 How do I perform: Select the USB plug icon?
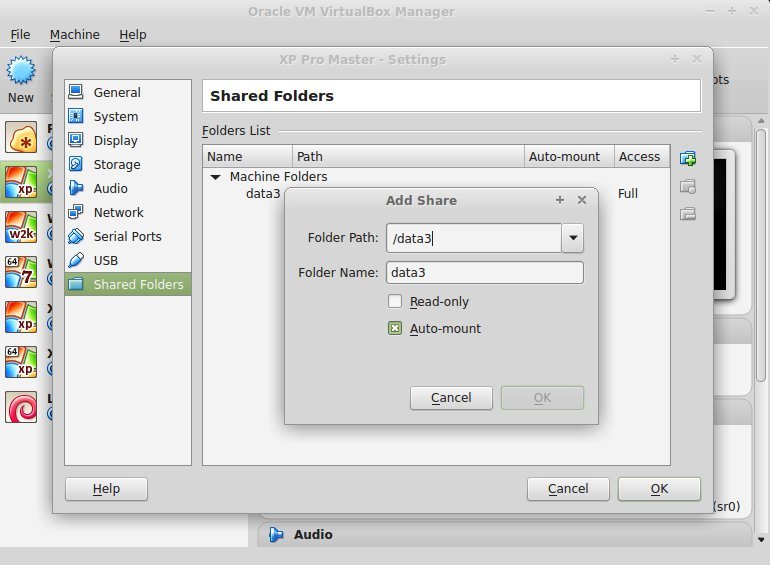coord(76,260)
